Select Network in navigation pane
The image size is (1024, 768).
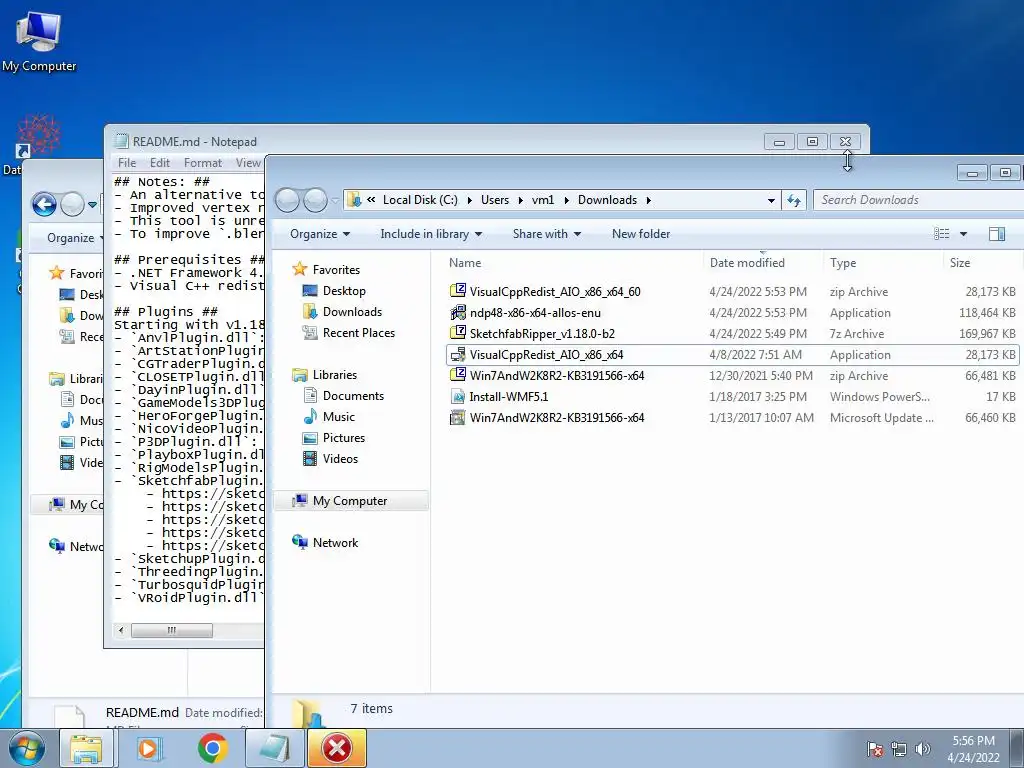click(335, 543)
